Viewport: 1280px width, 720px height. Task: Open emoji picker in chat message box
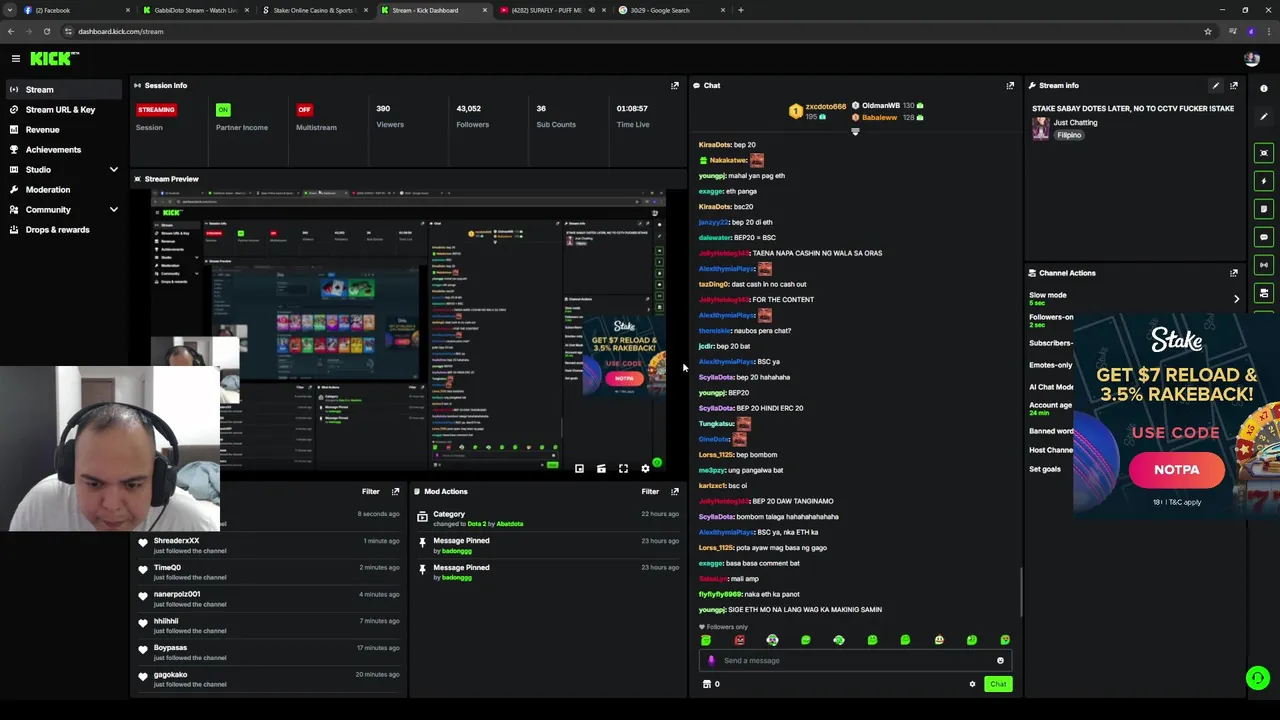pos(1000,661)
